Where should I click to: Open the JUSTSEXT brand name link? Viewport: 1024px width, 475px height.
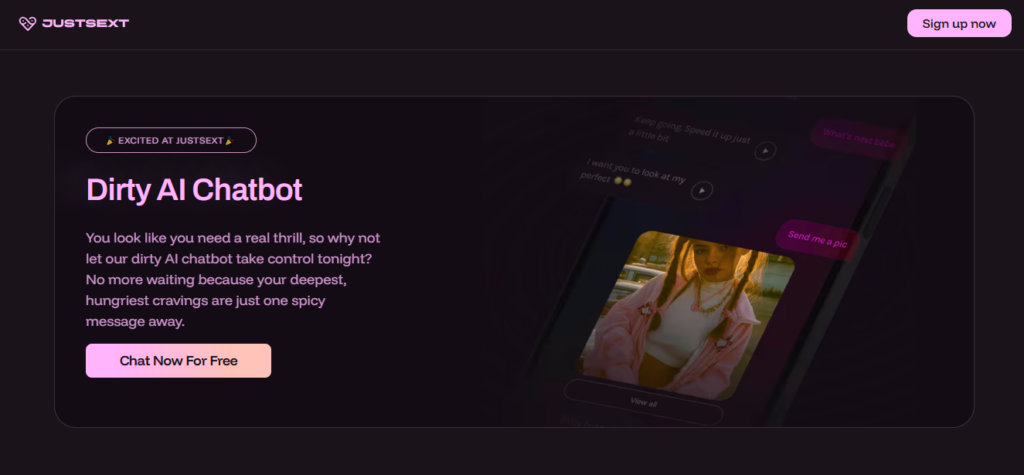tap(86, 24)
